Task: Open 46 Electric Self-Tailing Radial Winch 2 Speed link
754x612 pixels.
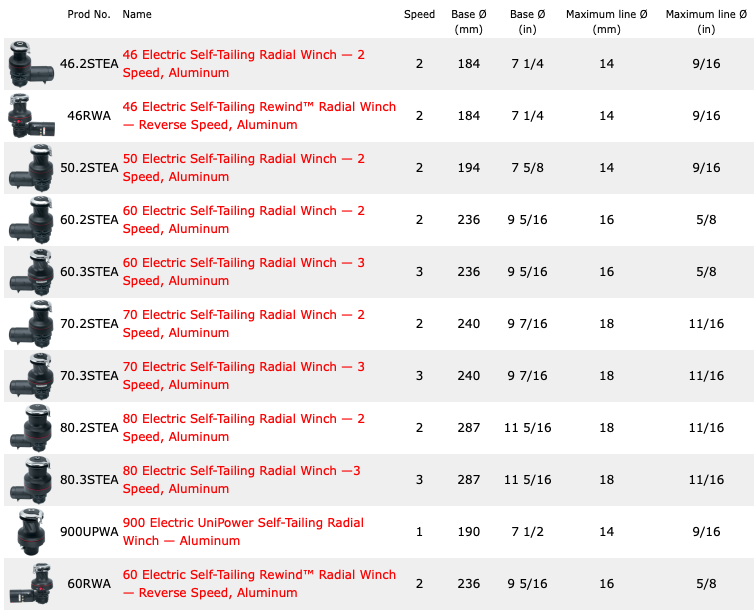Action: point(243,63)
